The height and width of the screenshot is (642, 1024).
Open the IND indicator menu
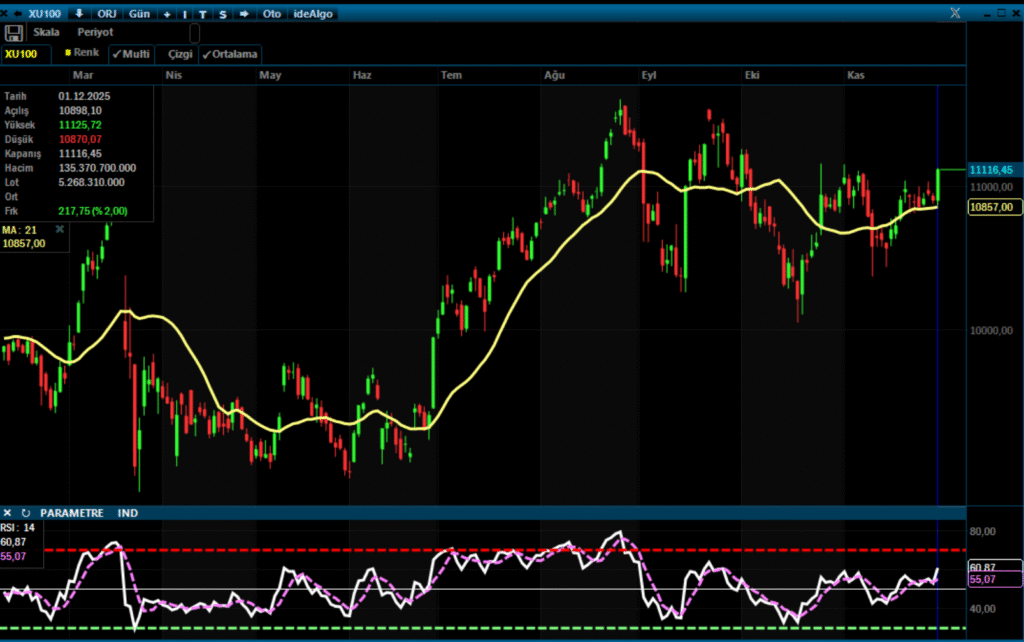127,513
